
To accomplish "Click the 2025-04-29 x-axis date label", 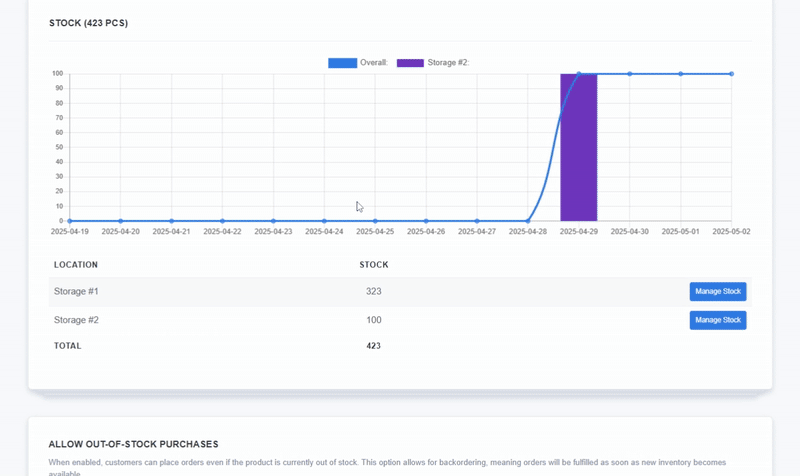I will (x=579, y=232).
